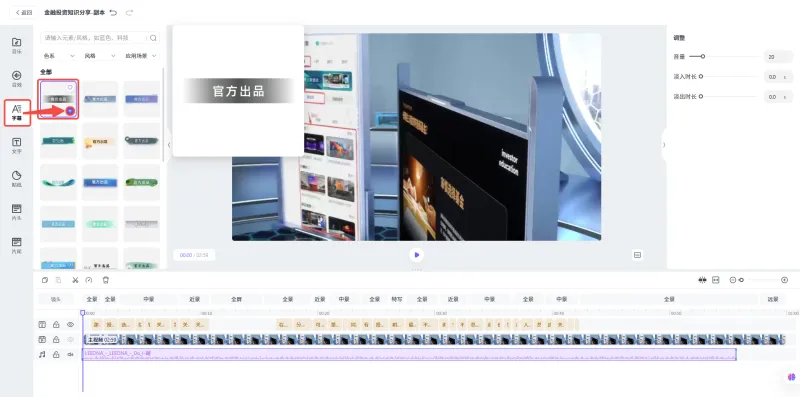Screen dimensions: 800x397
Task: Open the assistant icon at bottom right corner
Action: tap(791, 377)
